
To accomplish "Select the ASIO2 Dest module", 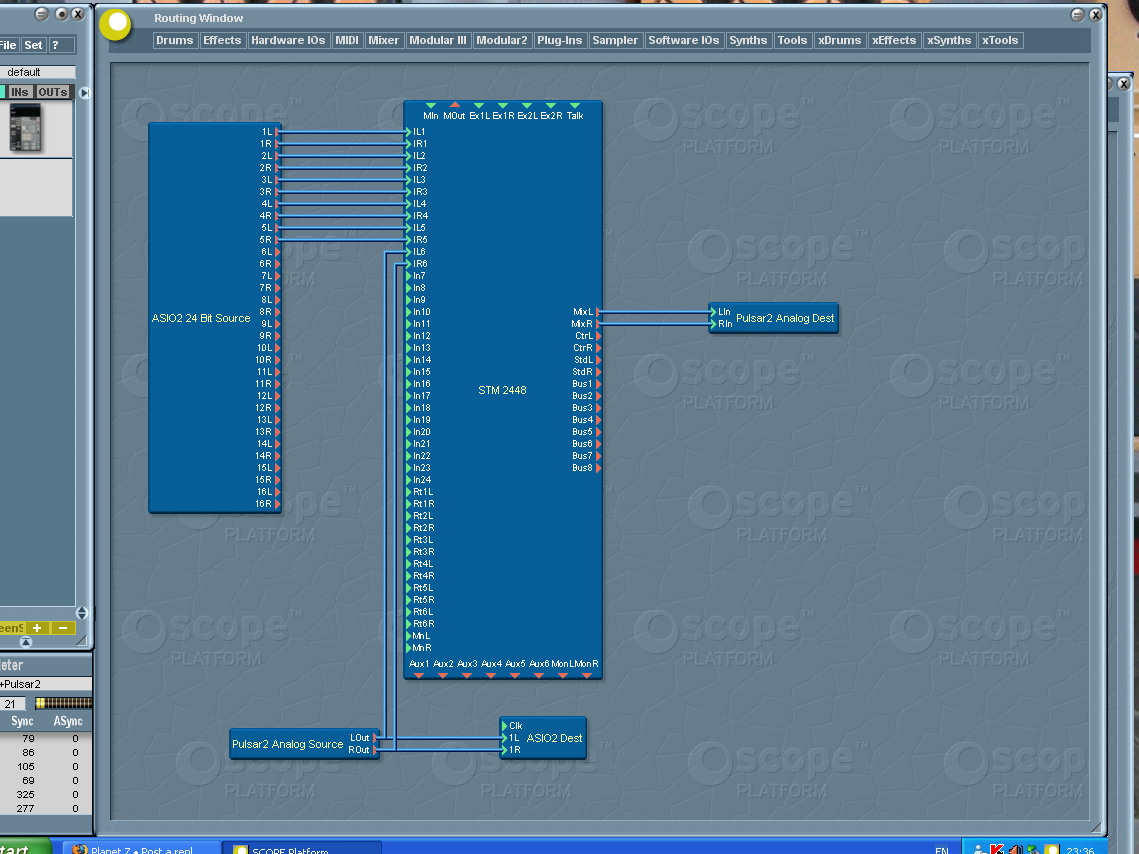I will (x=554, y=738).
